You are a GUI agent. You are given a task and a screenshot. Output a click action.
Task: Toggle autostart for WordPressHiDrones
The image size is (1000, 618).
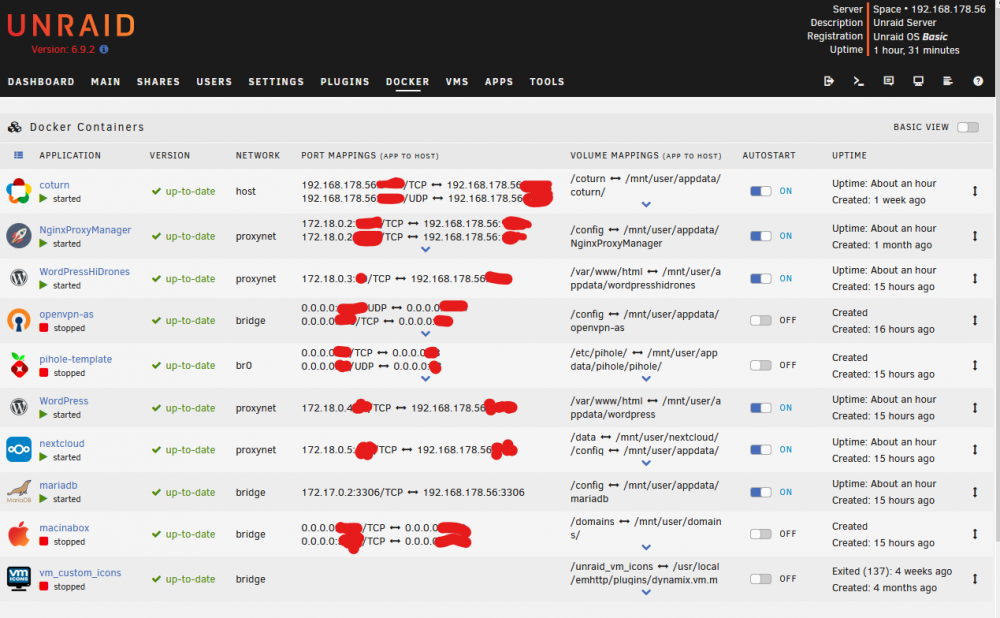pyautogui.click(x=760, y=278)
